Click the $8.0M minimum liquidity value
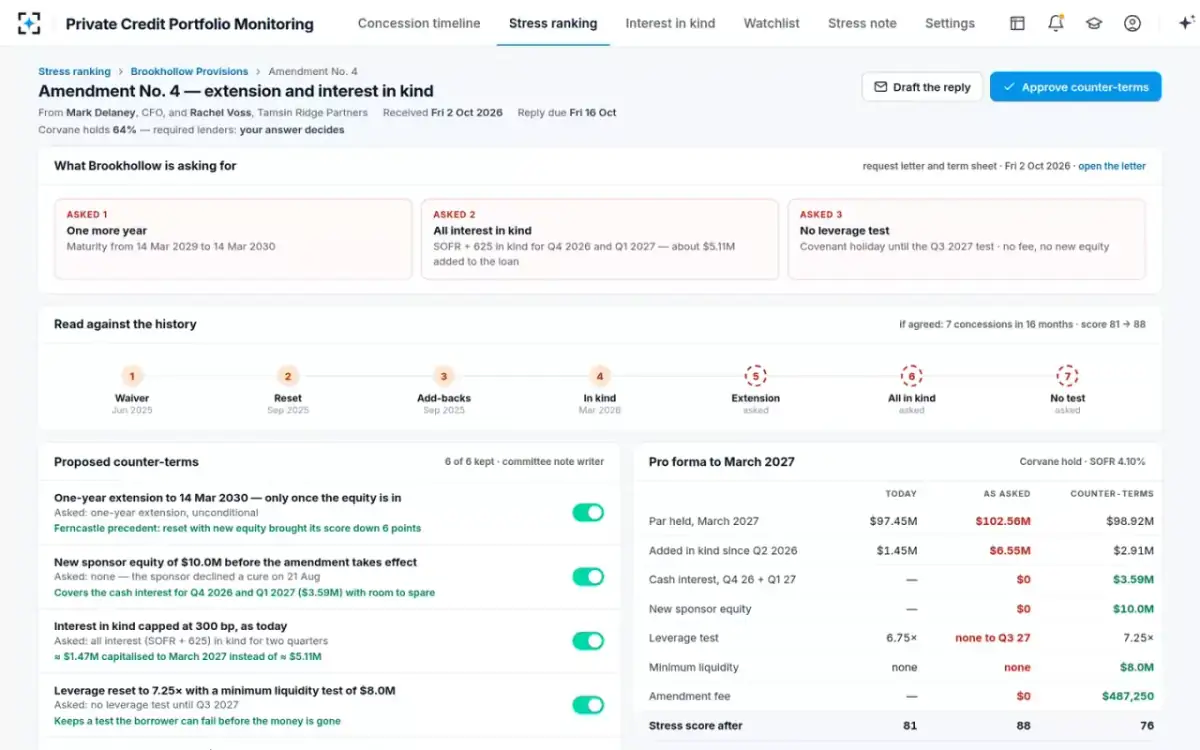This screenshot has height=750, width=1200. [x=1137, y=667]
